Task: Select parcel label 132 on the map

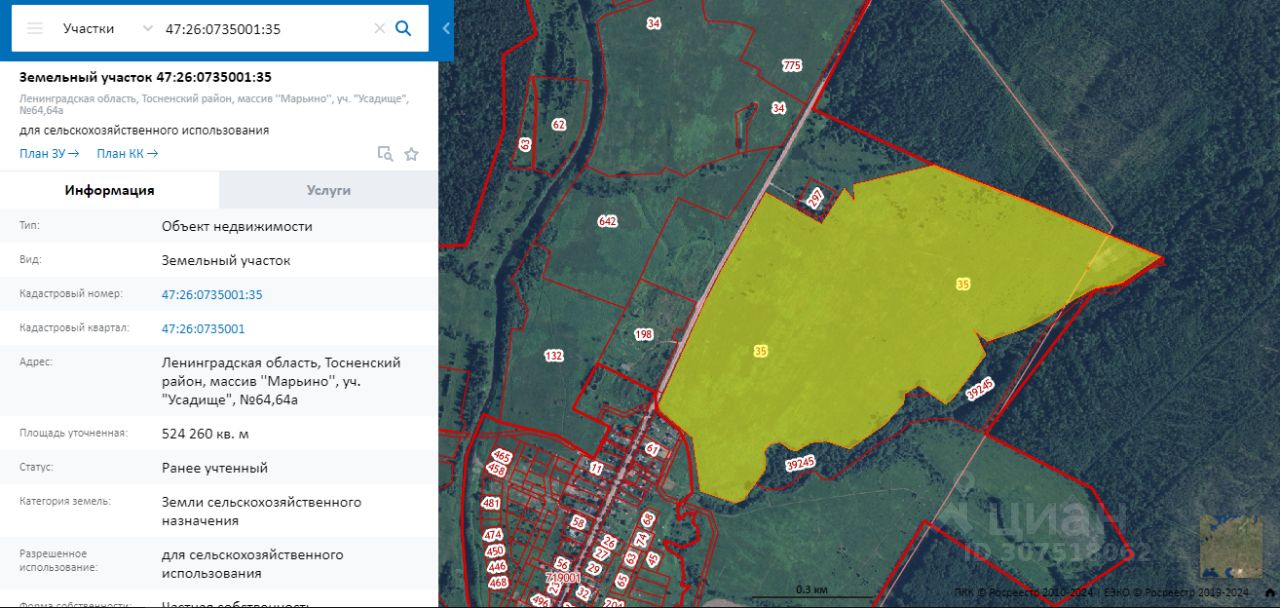Action: [554, 355]
